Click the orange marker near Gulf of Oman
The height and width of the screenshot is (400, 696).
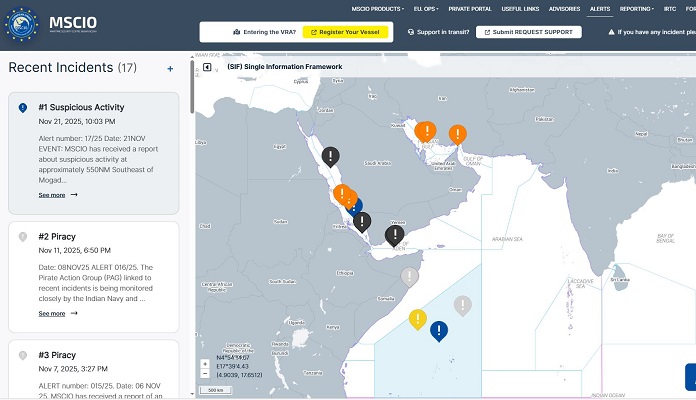[457, 134]
